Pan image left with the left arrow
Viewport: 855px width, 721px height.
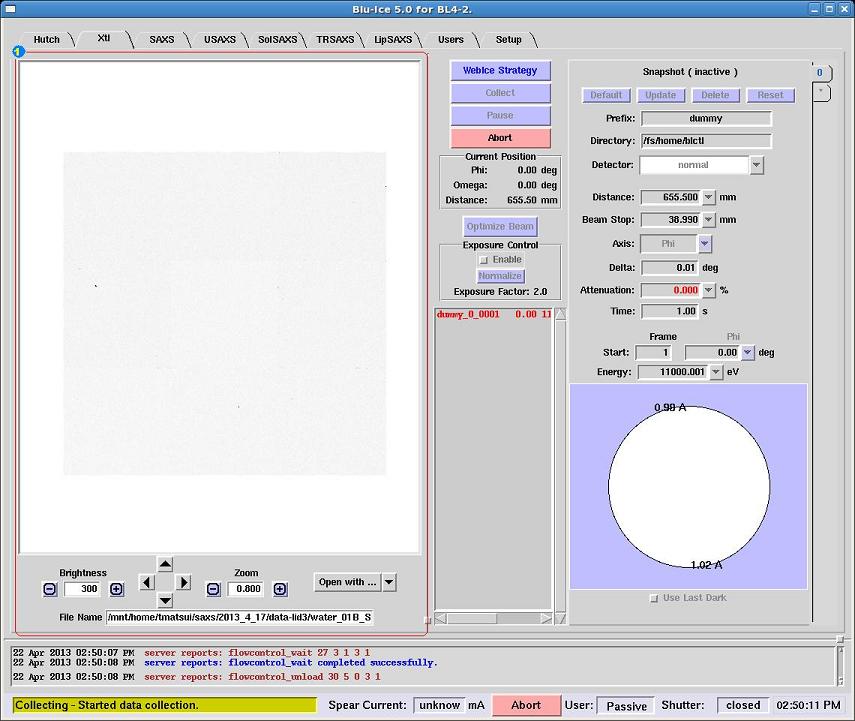147,582
